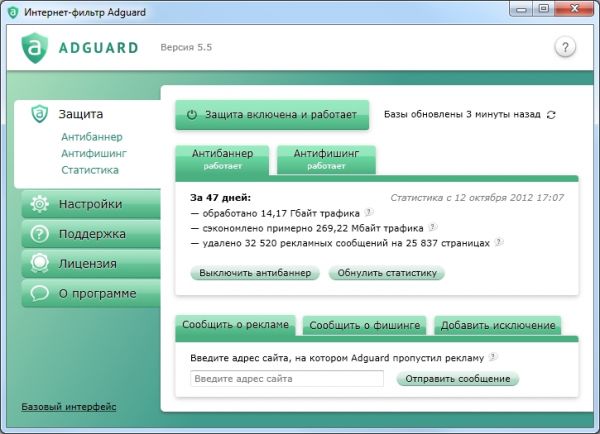This screenshot has width=600, height=434.
Task: Click the title bar Adguard shield icon
Action: coord(13,12)
